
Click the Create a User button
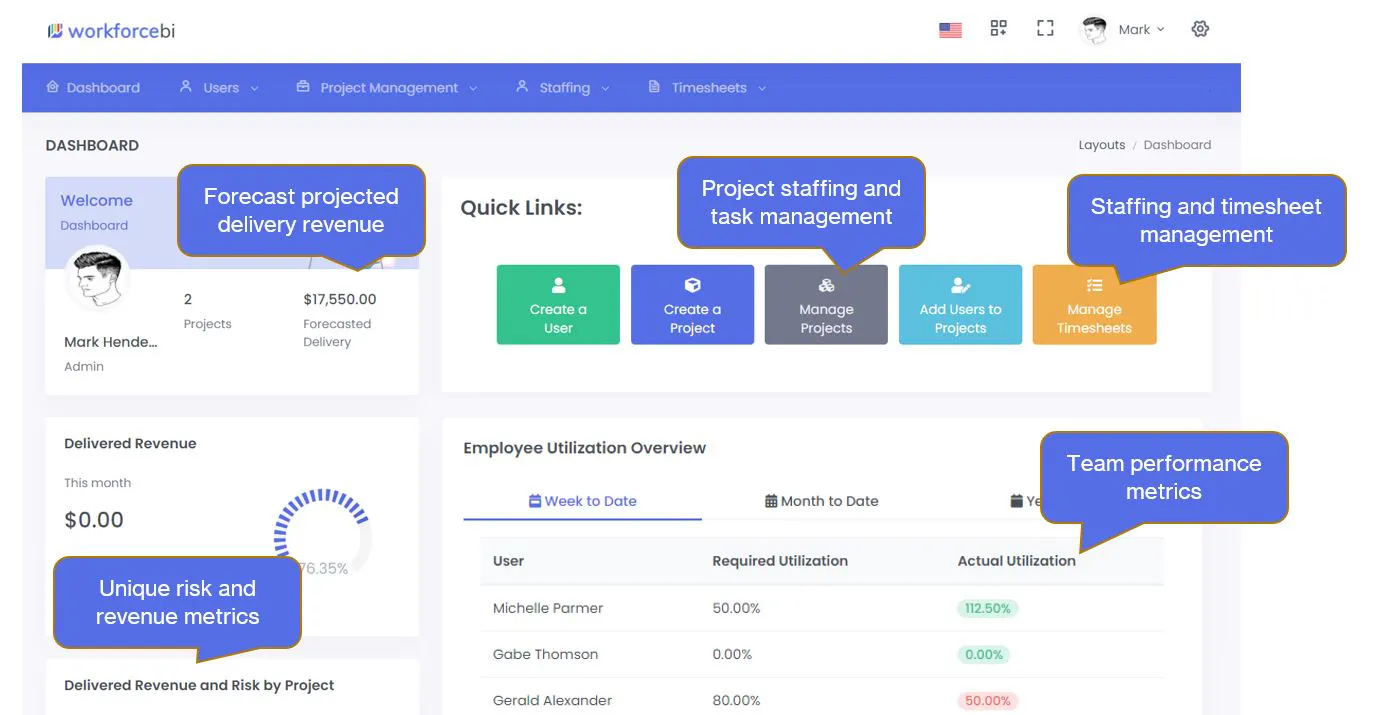coord(558,305)
